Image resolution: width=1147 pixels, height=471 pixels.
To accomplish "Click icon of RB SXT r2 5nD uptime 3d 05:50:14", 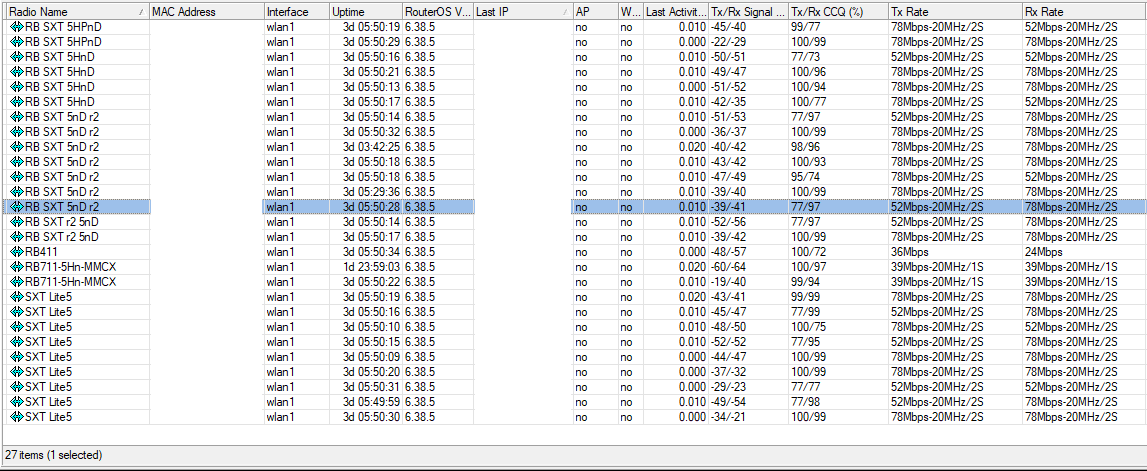I will 18,222.
